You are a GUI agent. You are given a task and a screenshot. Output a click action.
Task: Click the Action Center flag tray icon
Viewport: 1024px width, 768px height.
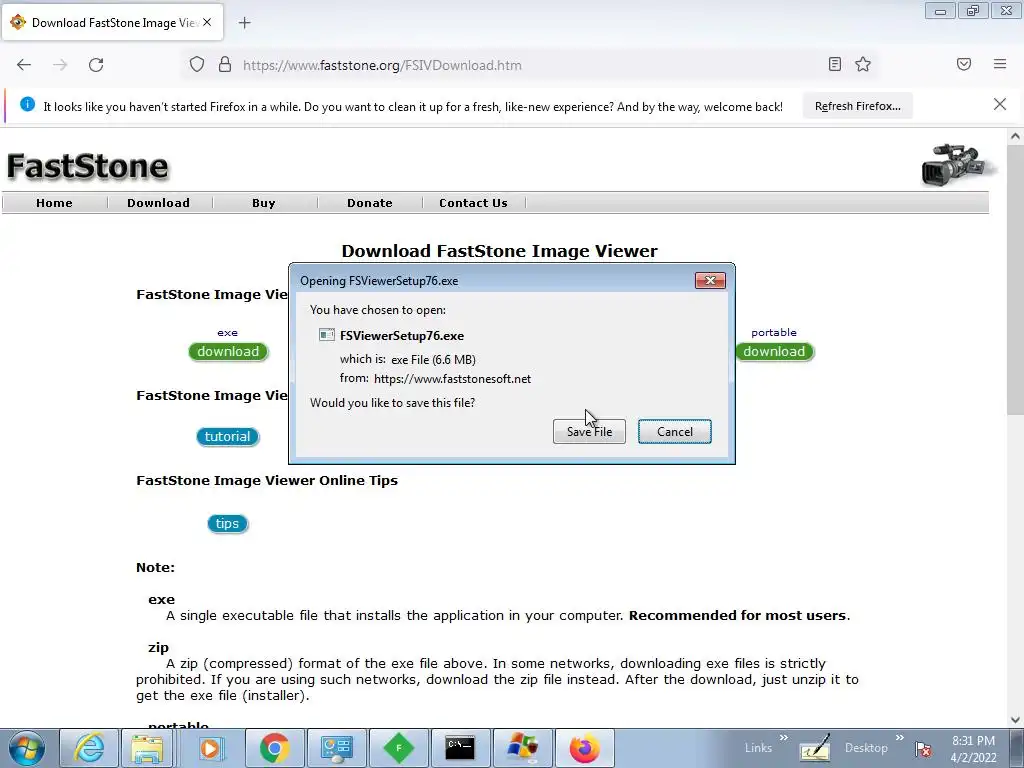tap(923, 749)
